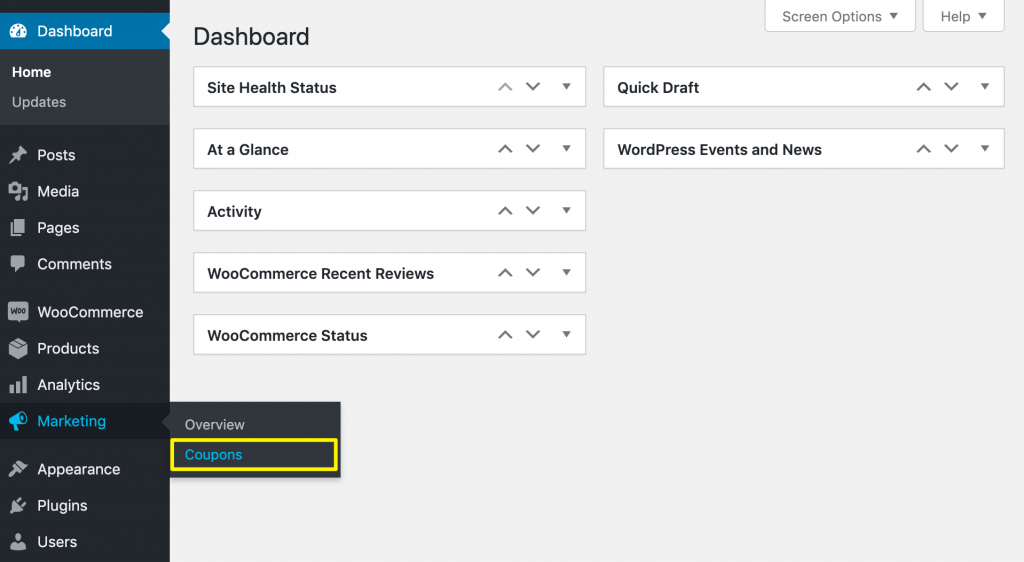The width and height of the screenshot is (1024, 562).
Task: Move Activity widget down
Action: coord(533,211)
